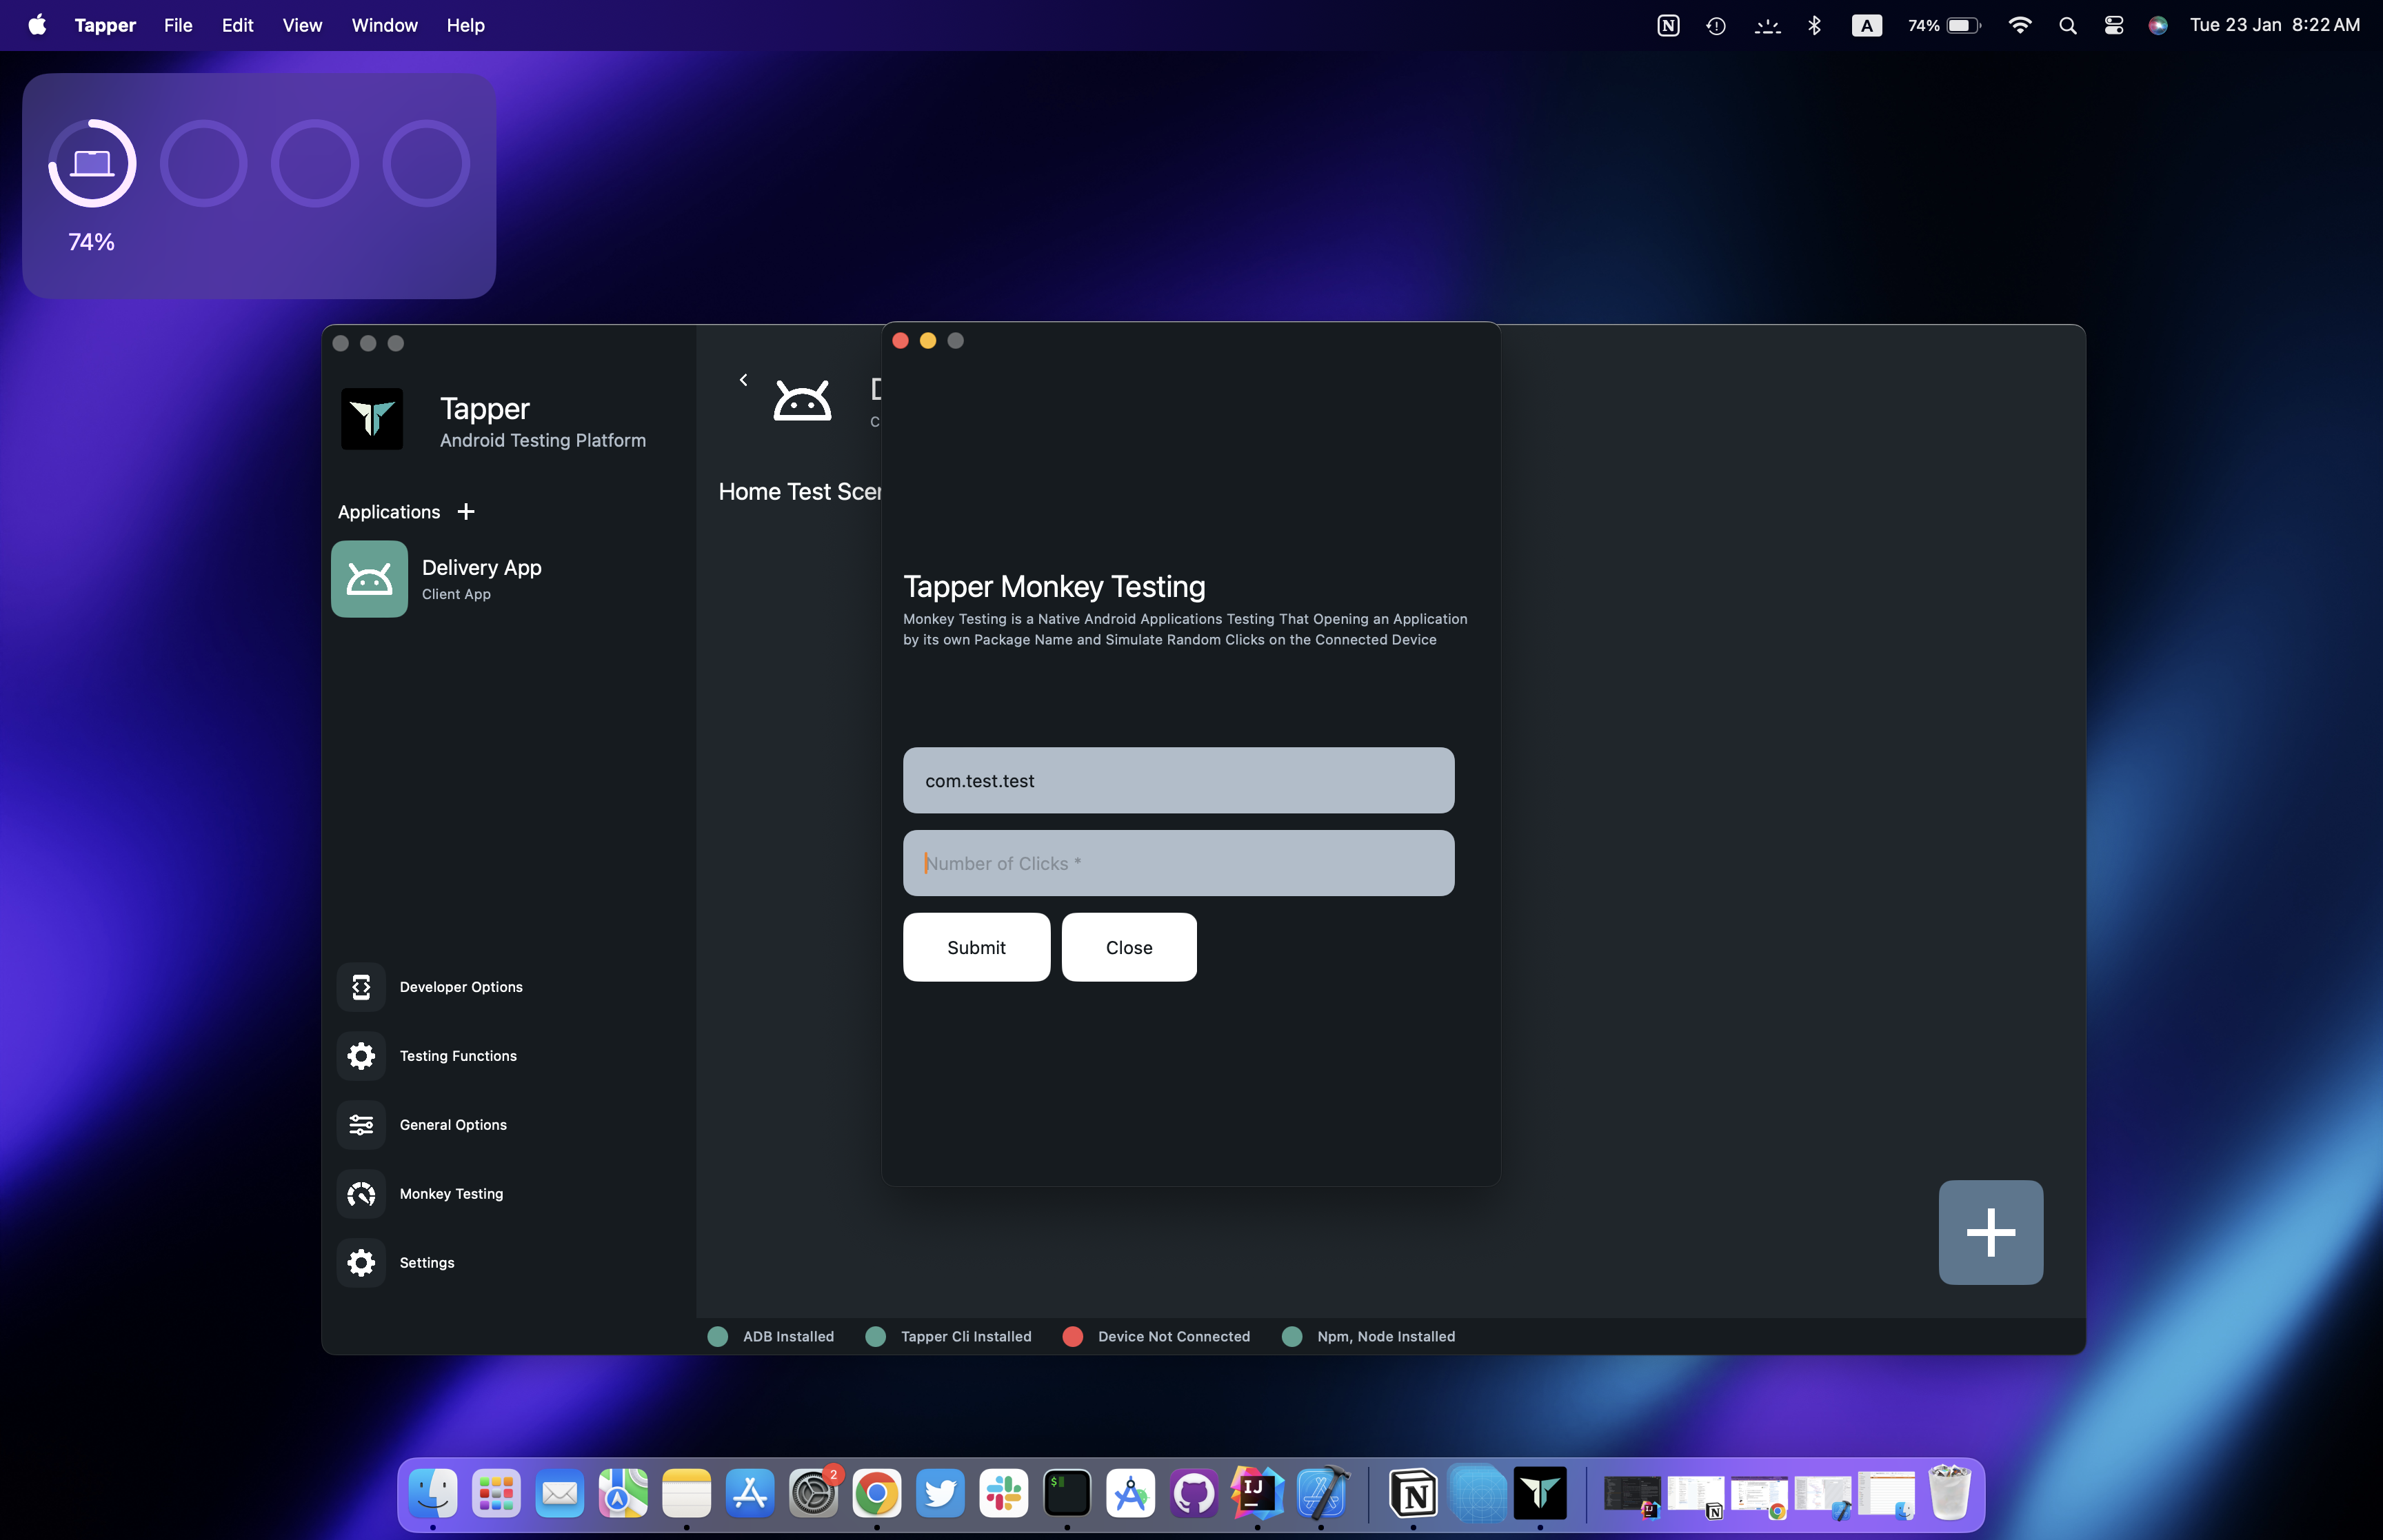The height and width of the screenshot is (1540, 2383).
Task: Open Notion from the Dock
Action: click(x=1413, y=1494)
